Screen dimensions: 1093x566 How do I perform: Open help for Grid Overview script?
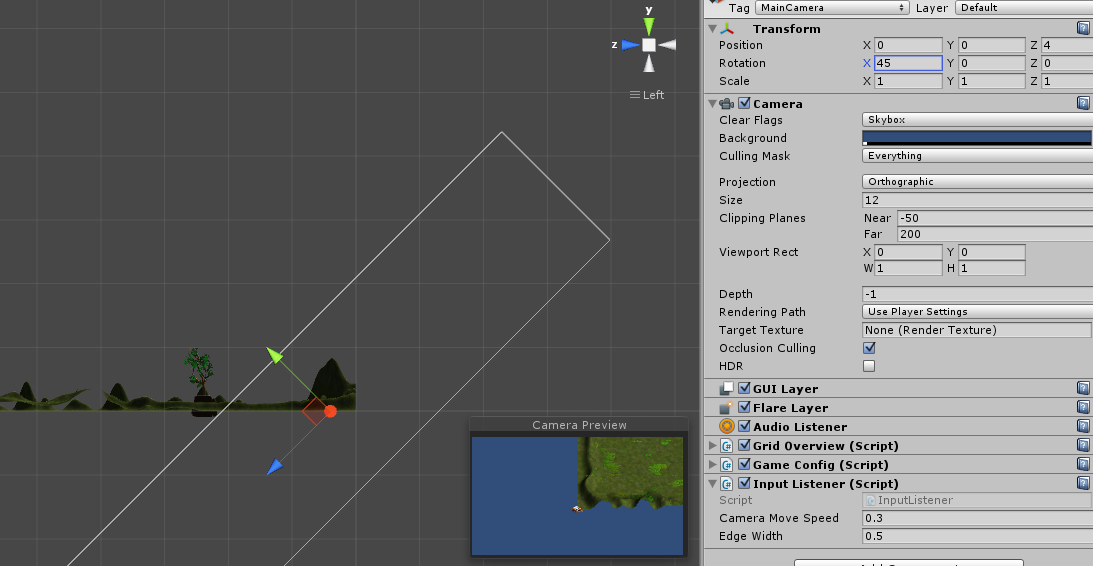click(x=1083, y=445)
